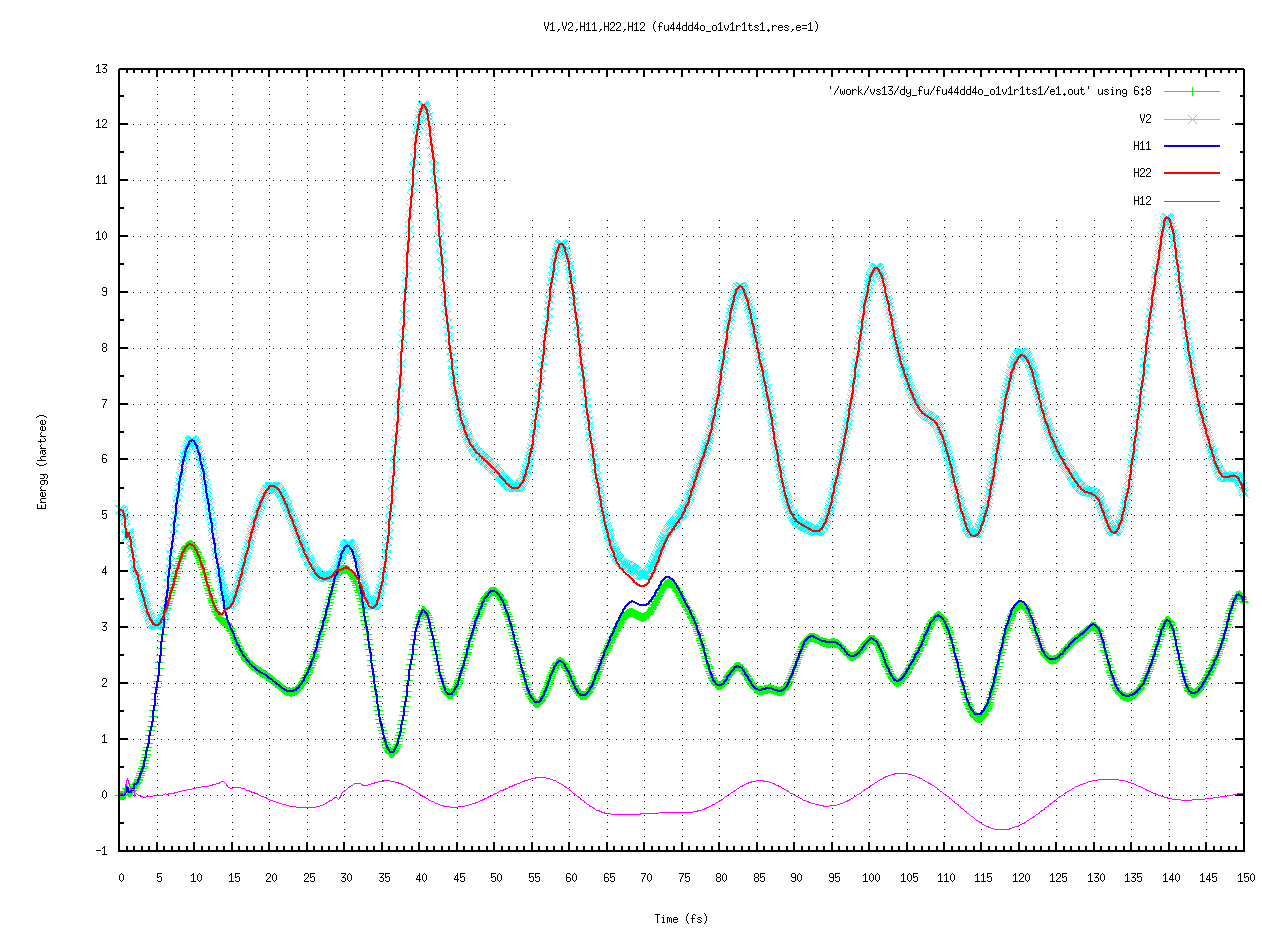Click the chart title 'V1,V2,H11,H22,H12 (fu44dd4o_o1v1r1ts1.res,e=1)'
This screenshot has width=1262, height=935.
click(x=681, y=27)
